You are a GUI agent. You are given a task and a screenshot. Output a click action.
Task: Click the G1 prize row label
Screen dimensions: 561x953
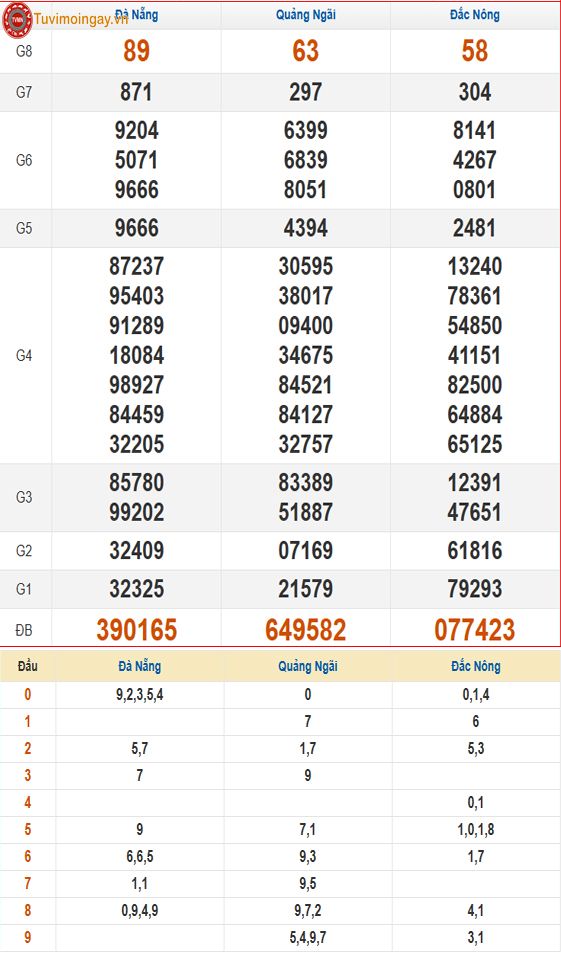24,589
